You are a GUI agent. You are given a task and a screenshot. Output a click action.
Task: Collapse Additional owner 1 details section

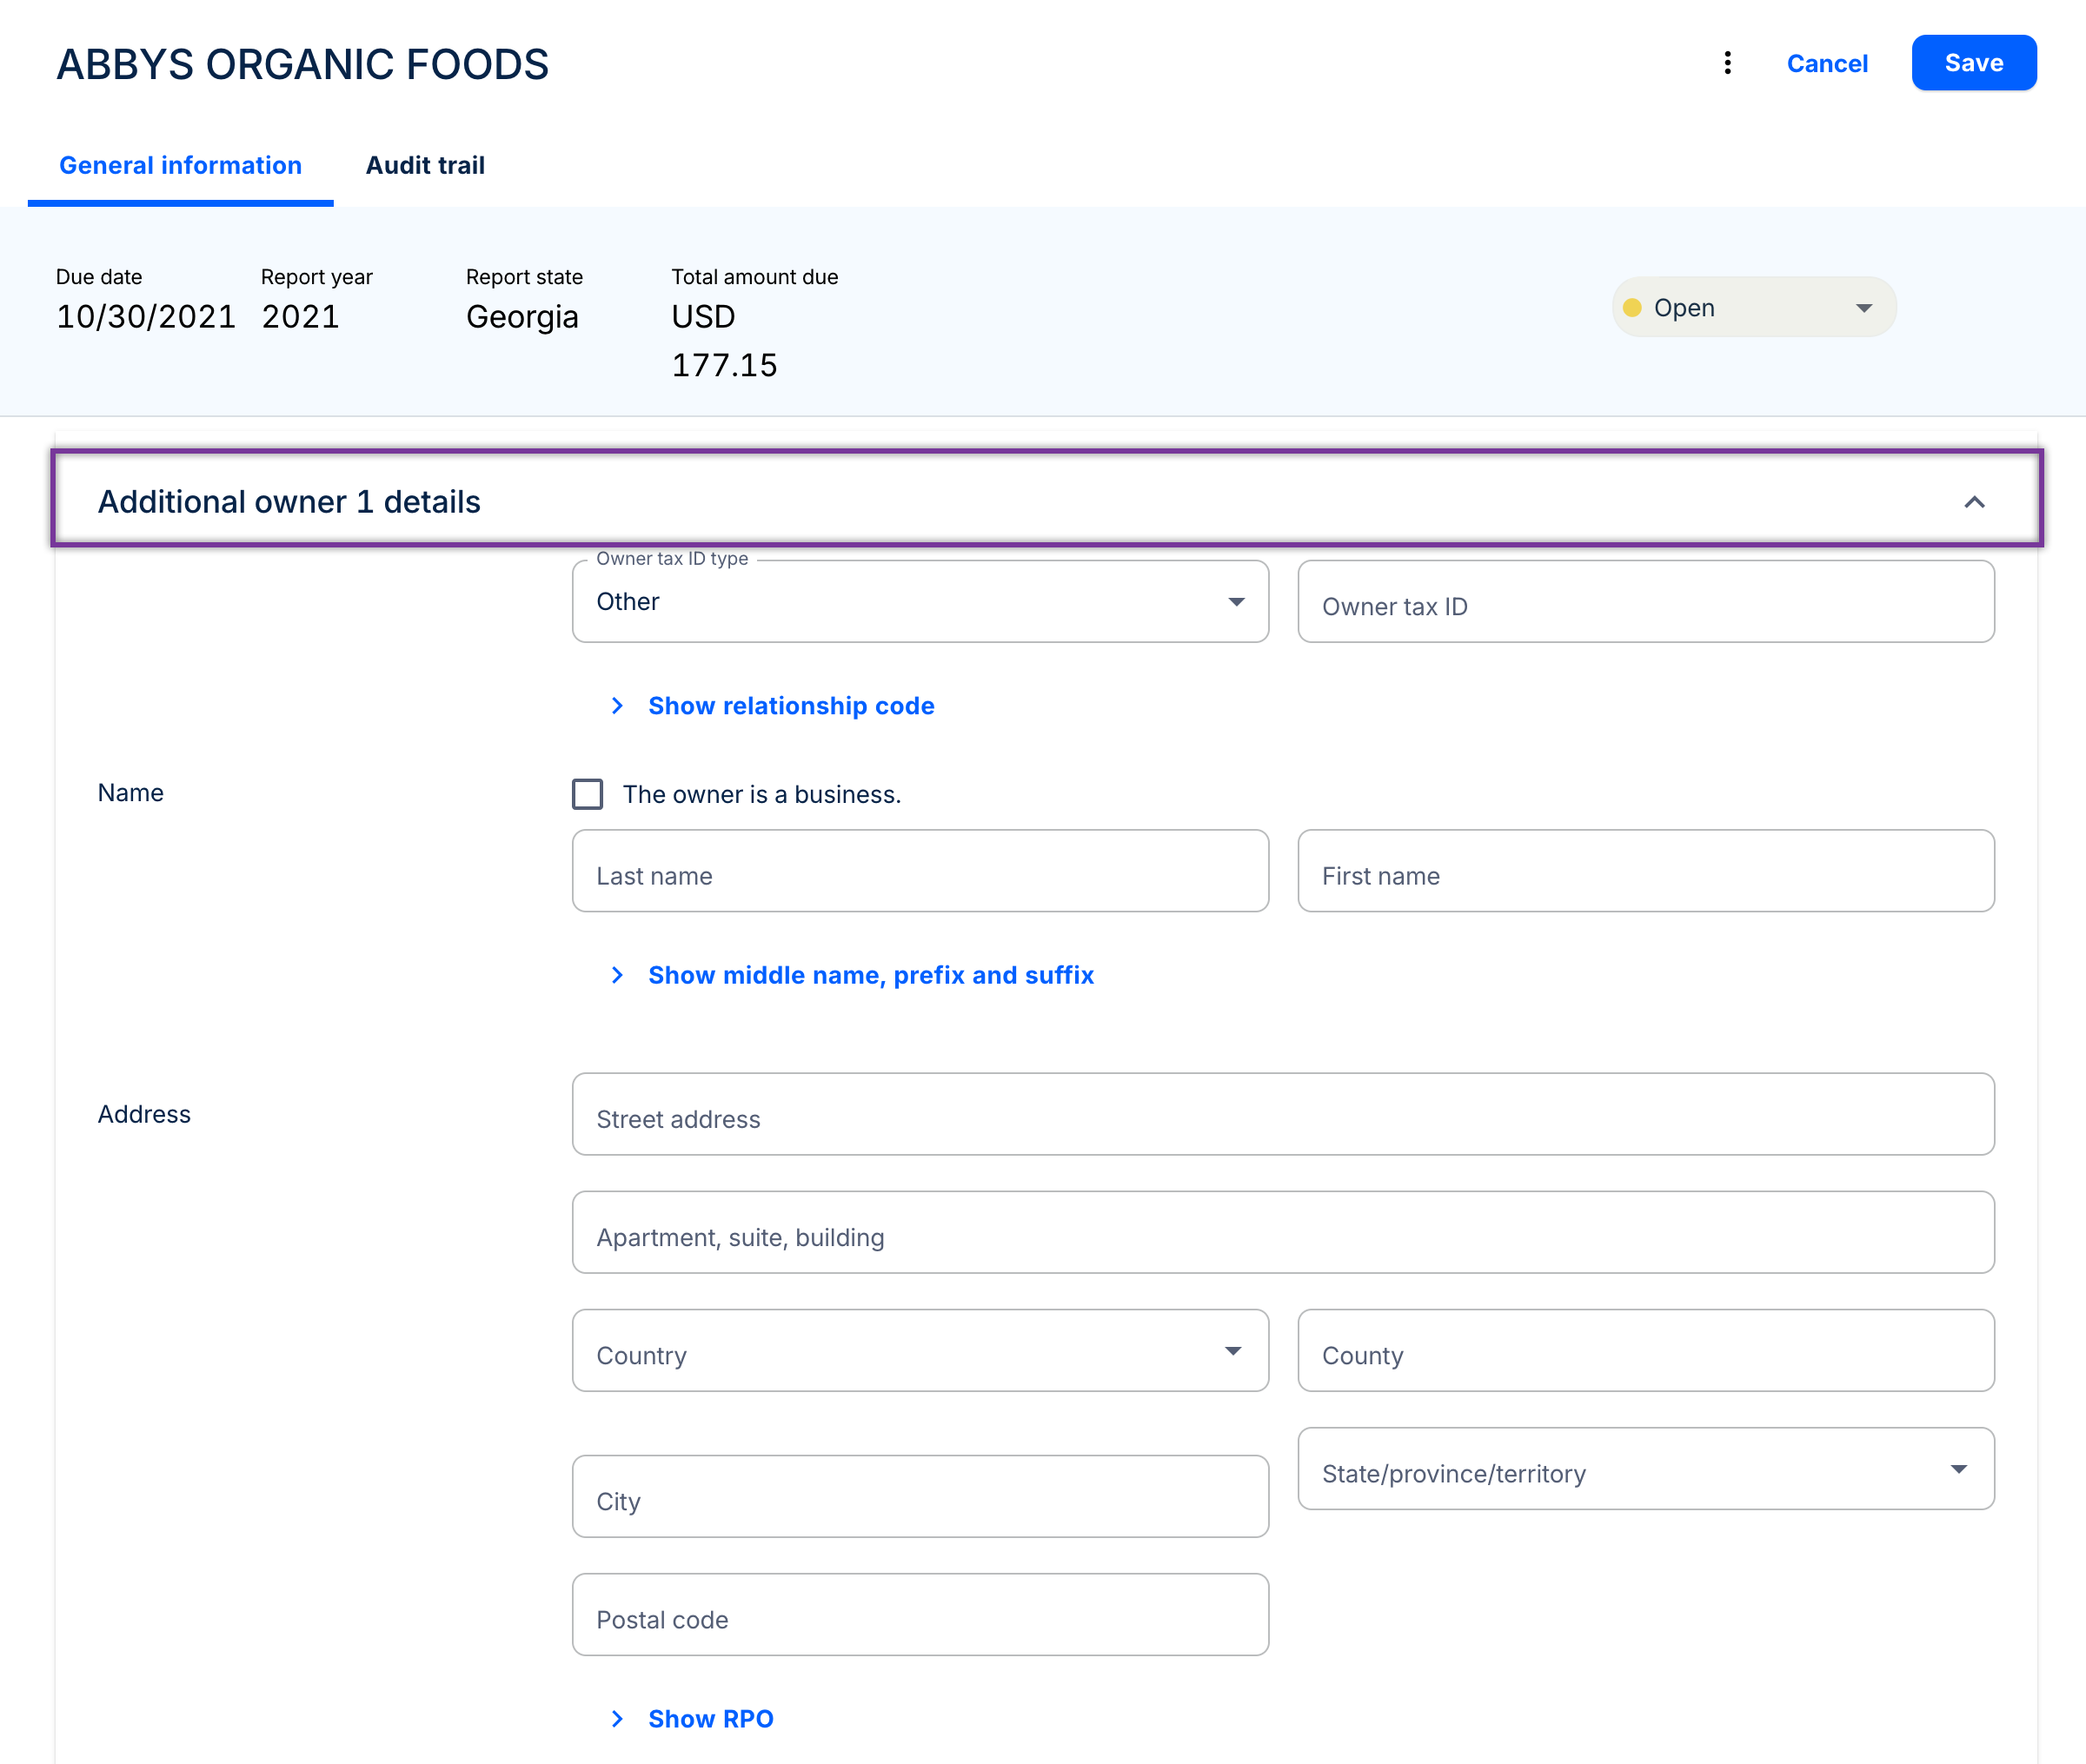pos(1973,502)
